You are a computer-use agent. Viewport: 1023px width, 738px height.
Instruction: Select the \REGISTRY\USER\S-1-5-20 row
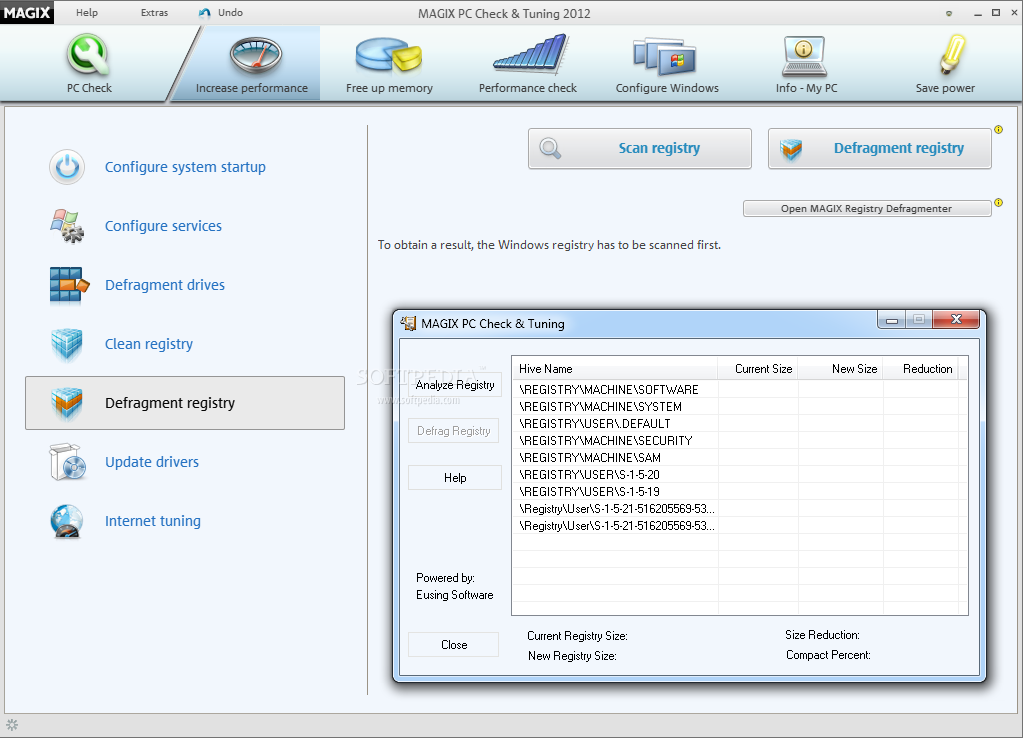coord(739,474)
